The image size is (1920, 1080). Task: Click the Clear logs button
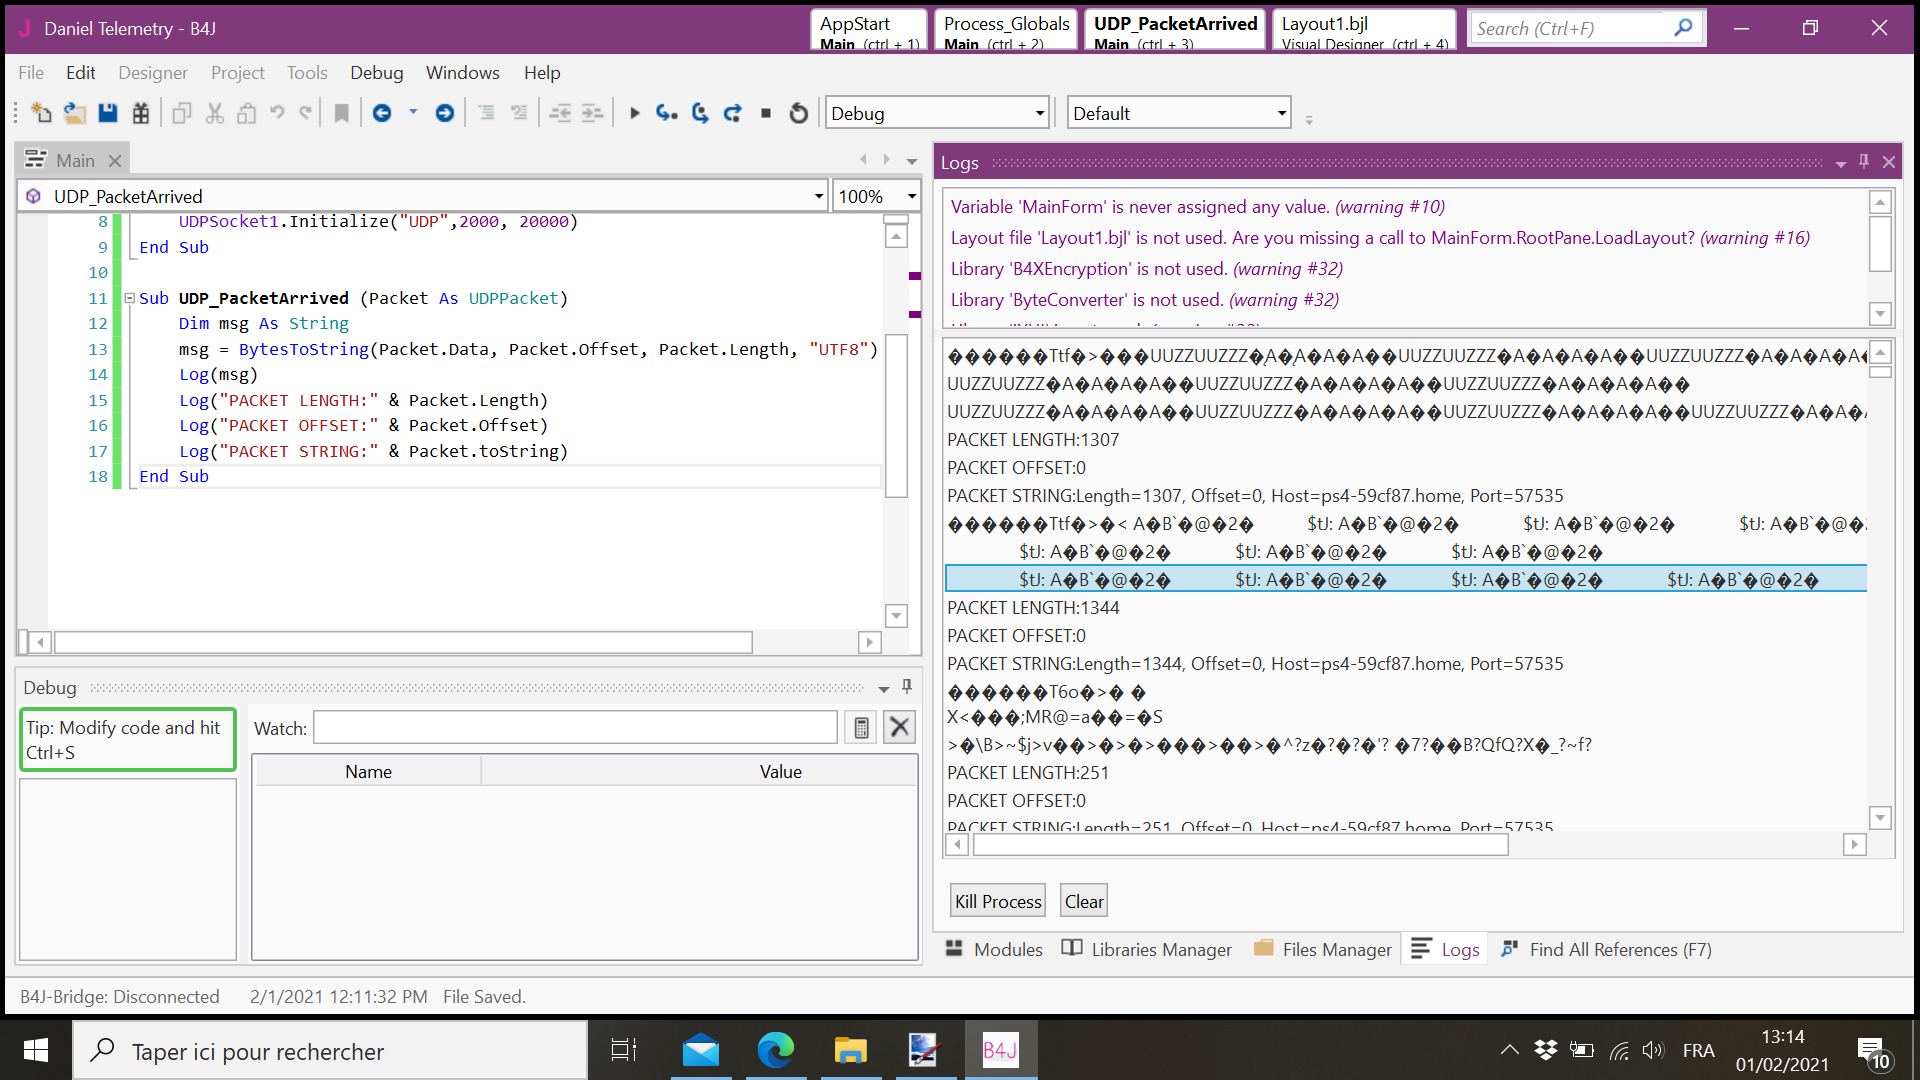1084,901
